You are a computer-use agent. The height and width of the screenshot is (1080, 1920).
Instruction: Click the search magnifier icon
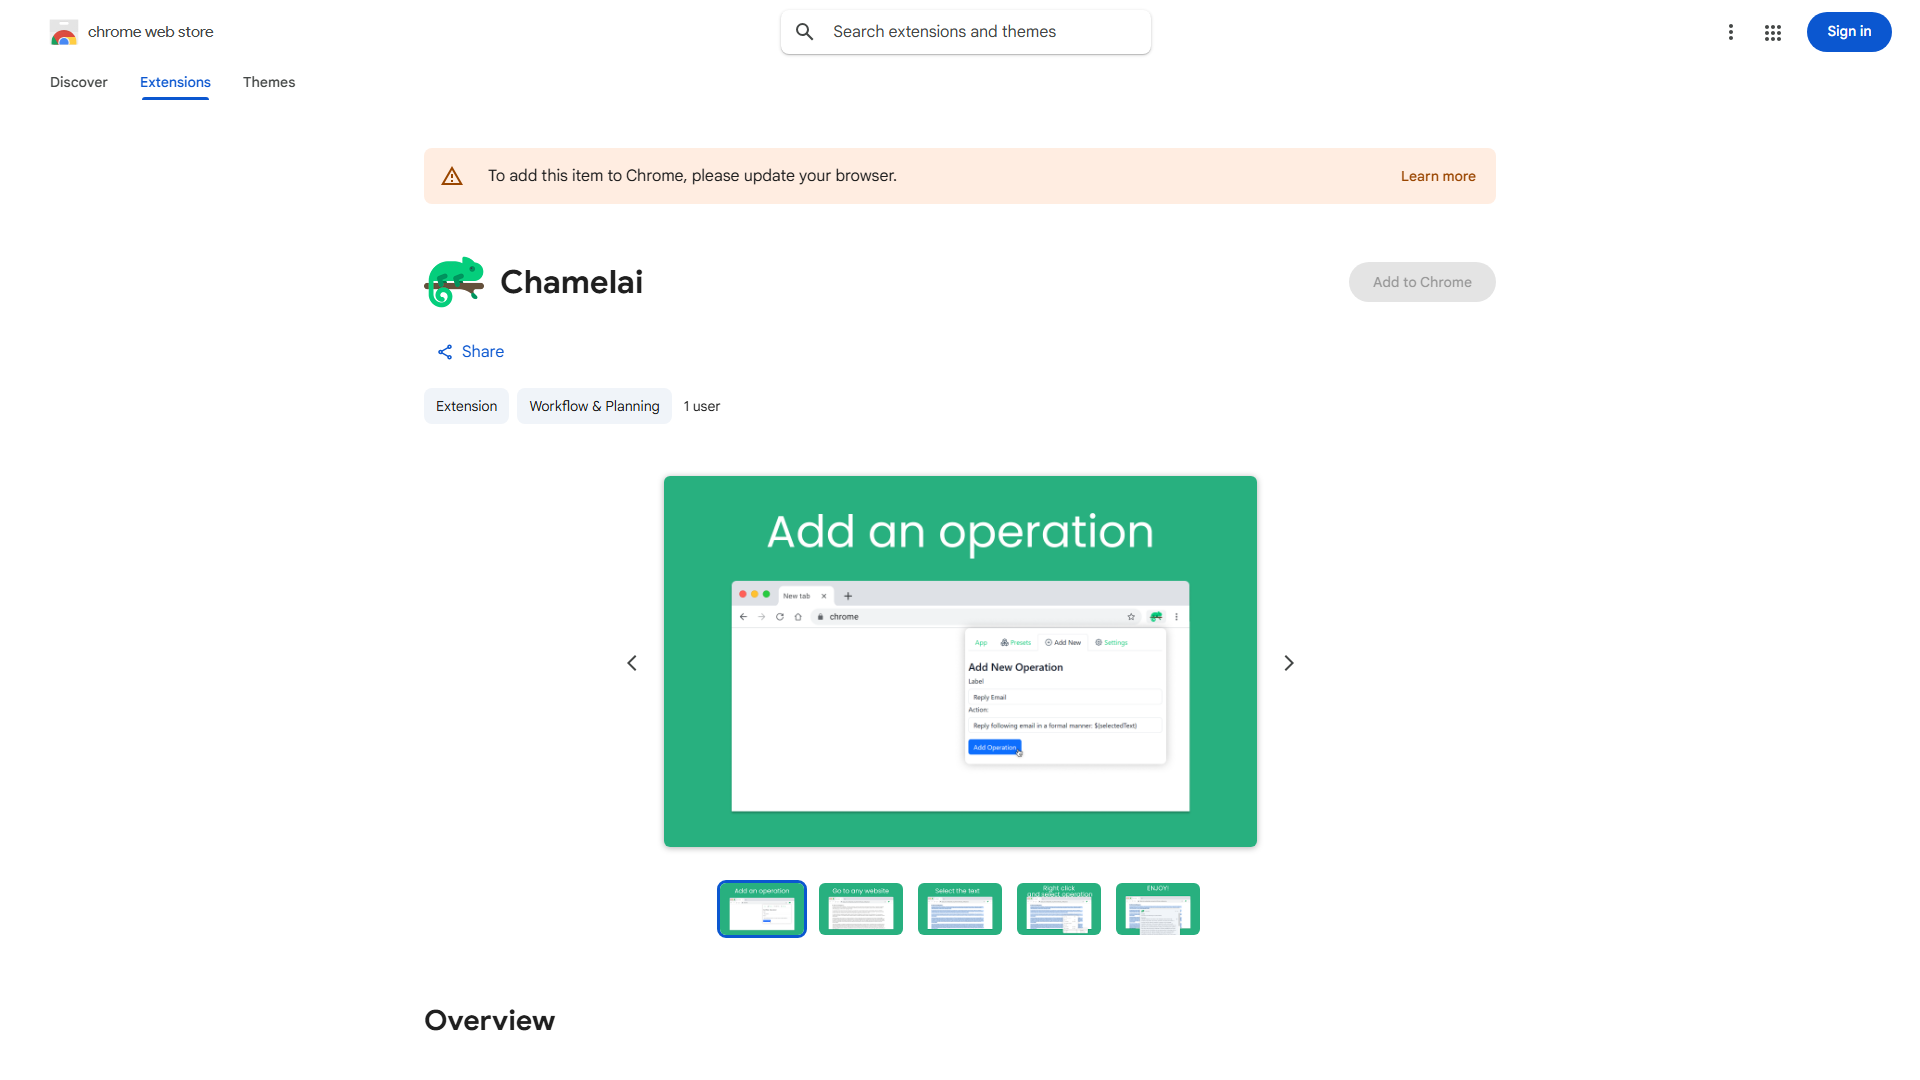(804, 32)
